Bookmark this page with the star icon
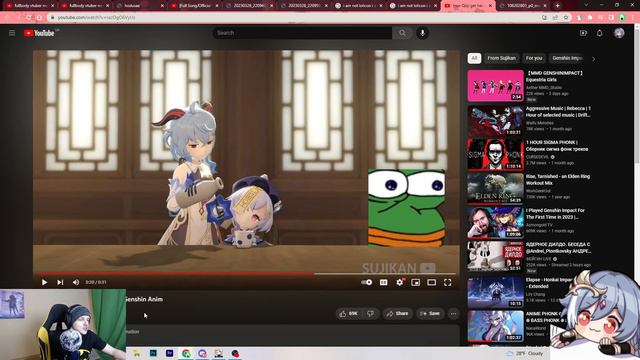Screen dimensions: 640x360 (x=566, y=18)
